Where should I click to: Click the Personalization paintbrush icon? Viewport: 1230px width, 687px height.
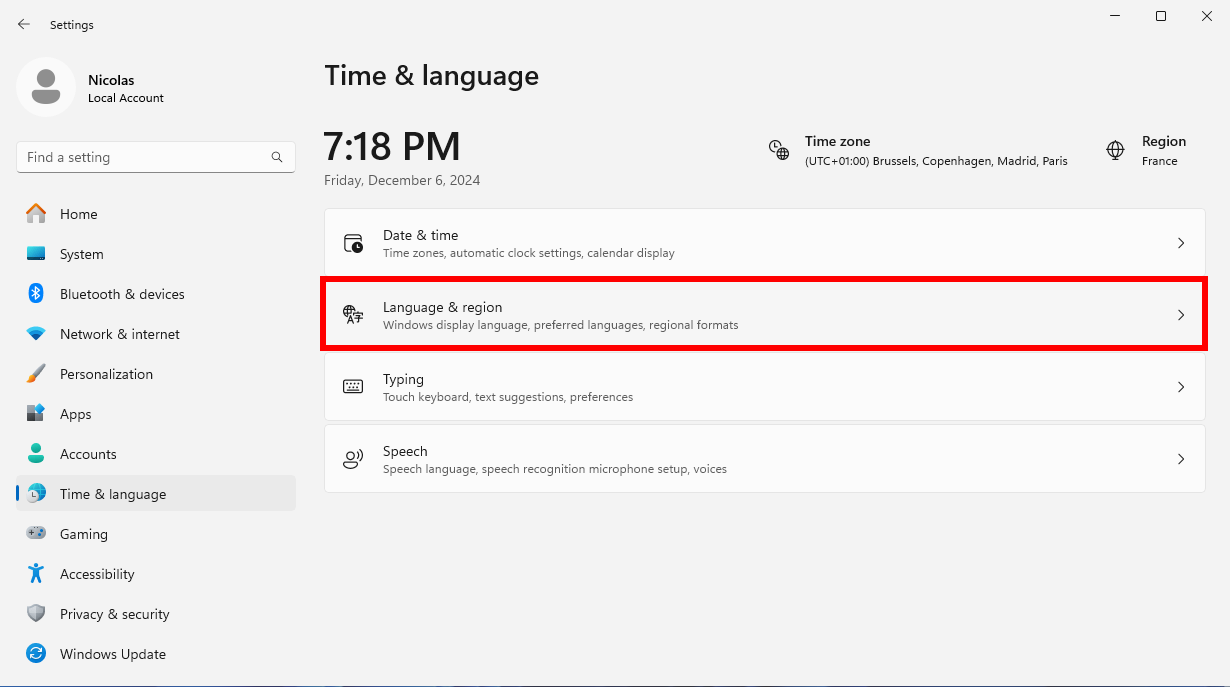coord(36,374)
